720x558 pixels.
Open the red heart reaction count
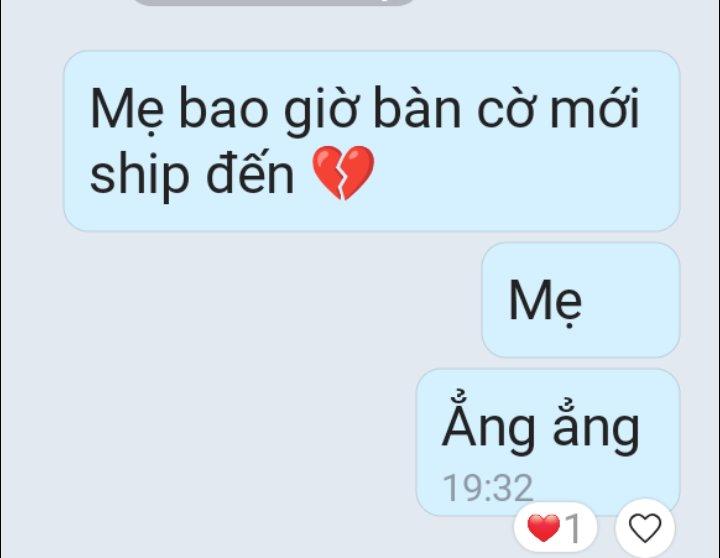pos(555,527)
